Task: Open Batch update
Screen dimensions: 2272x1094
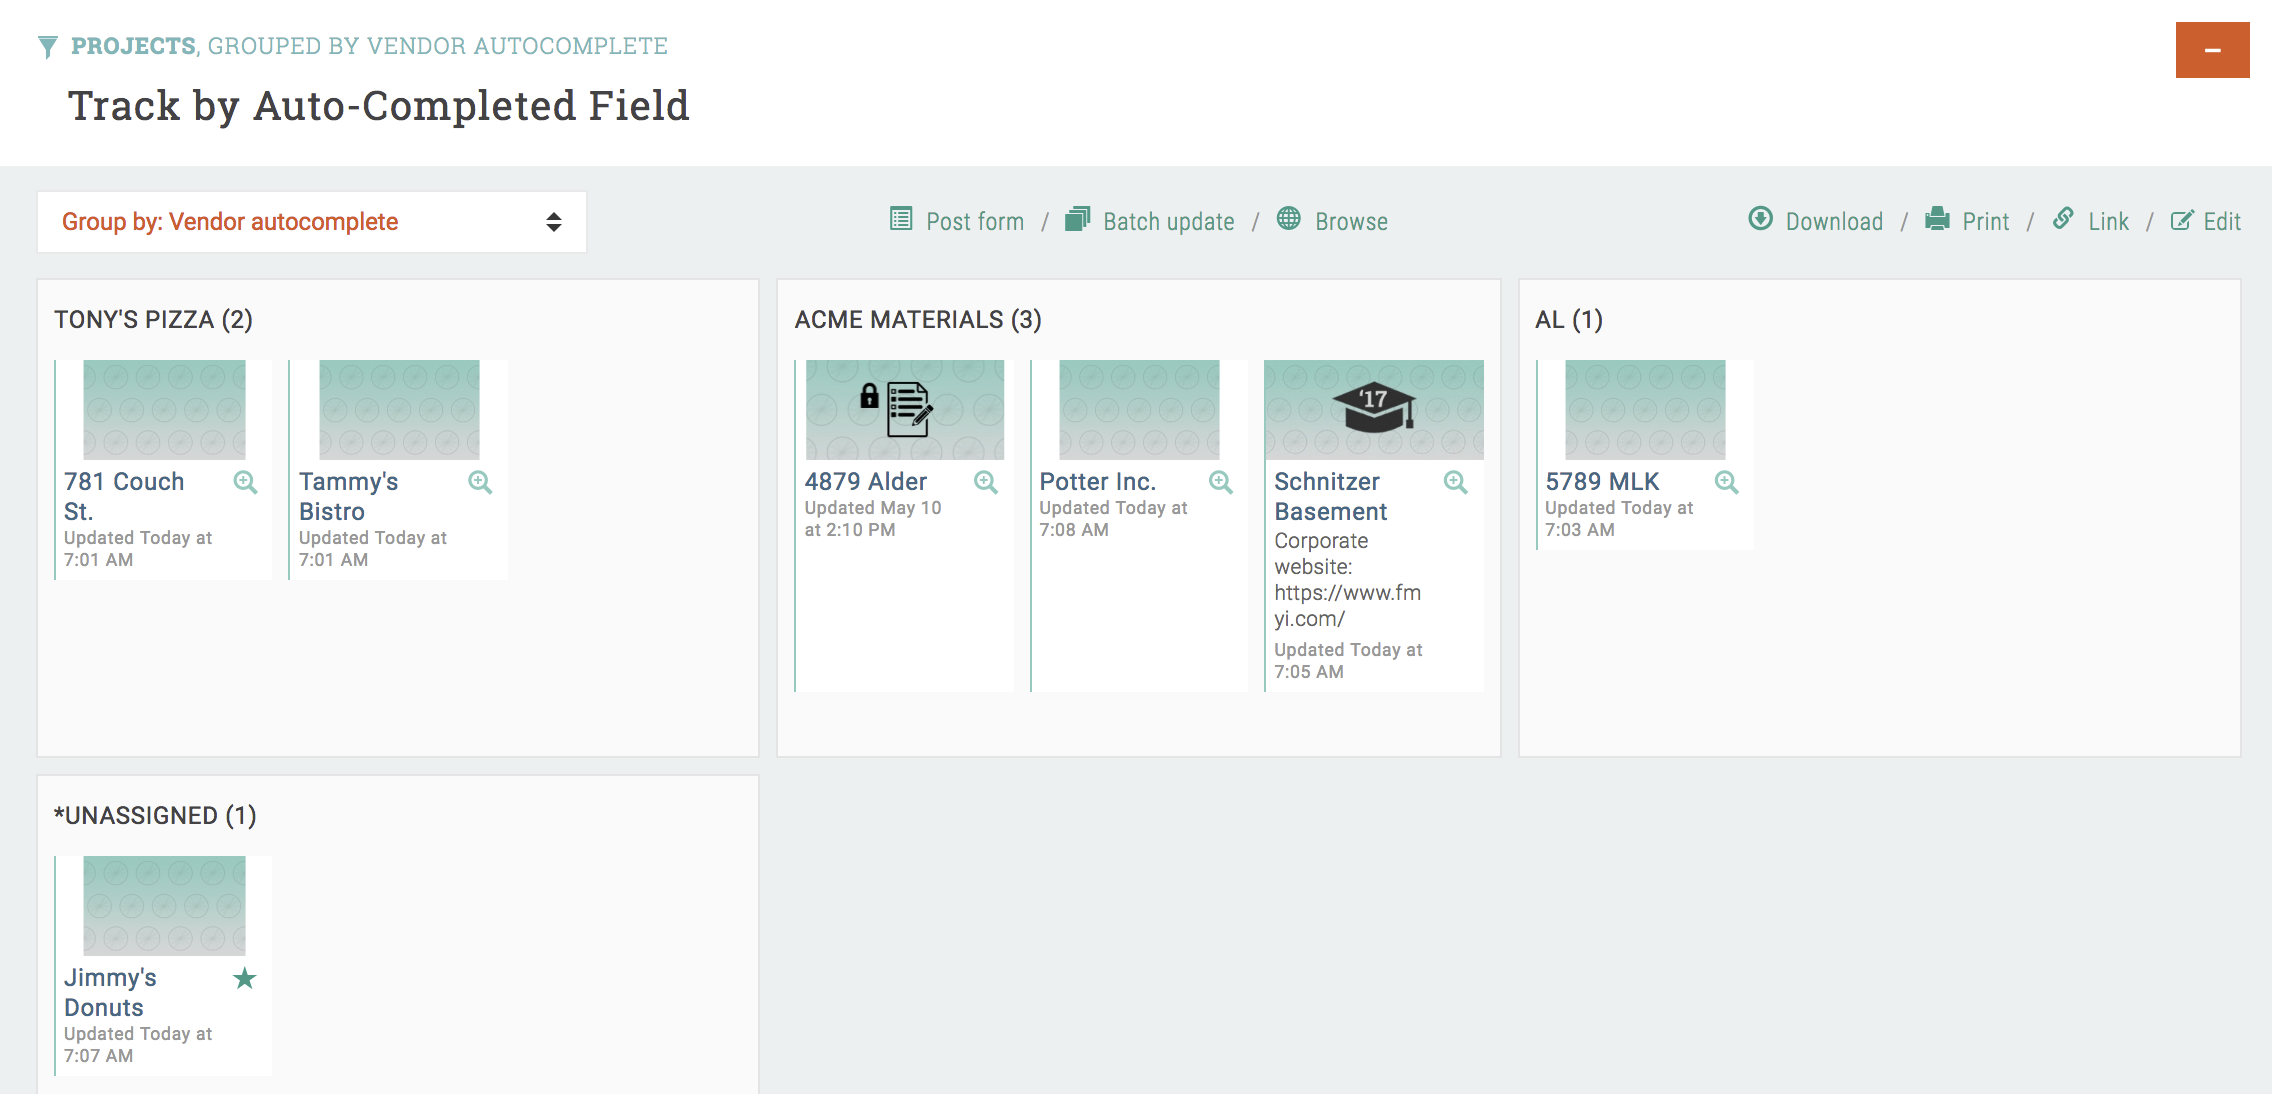Action: pos(1167,222)
